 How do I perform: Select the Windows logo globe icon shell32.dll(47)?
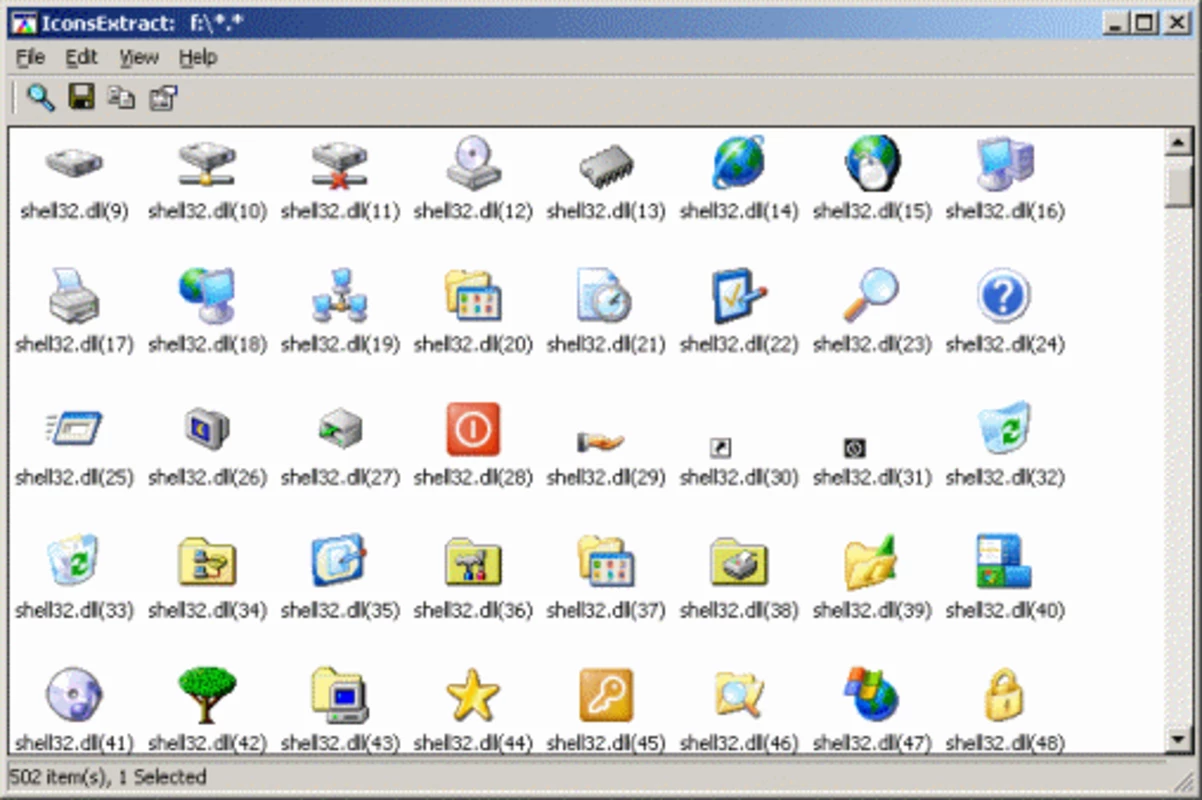[872, 694]
